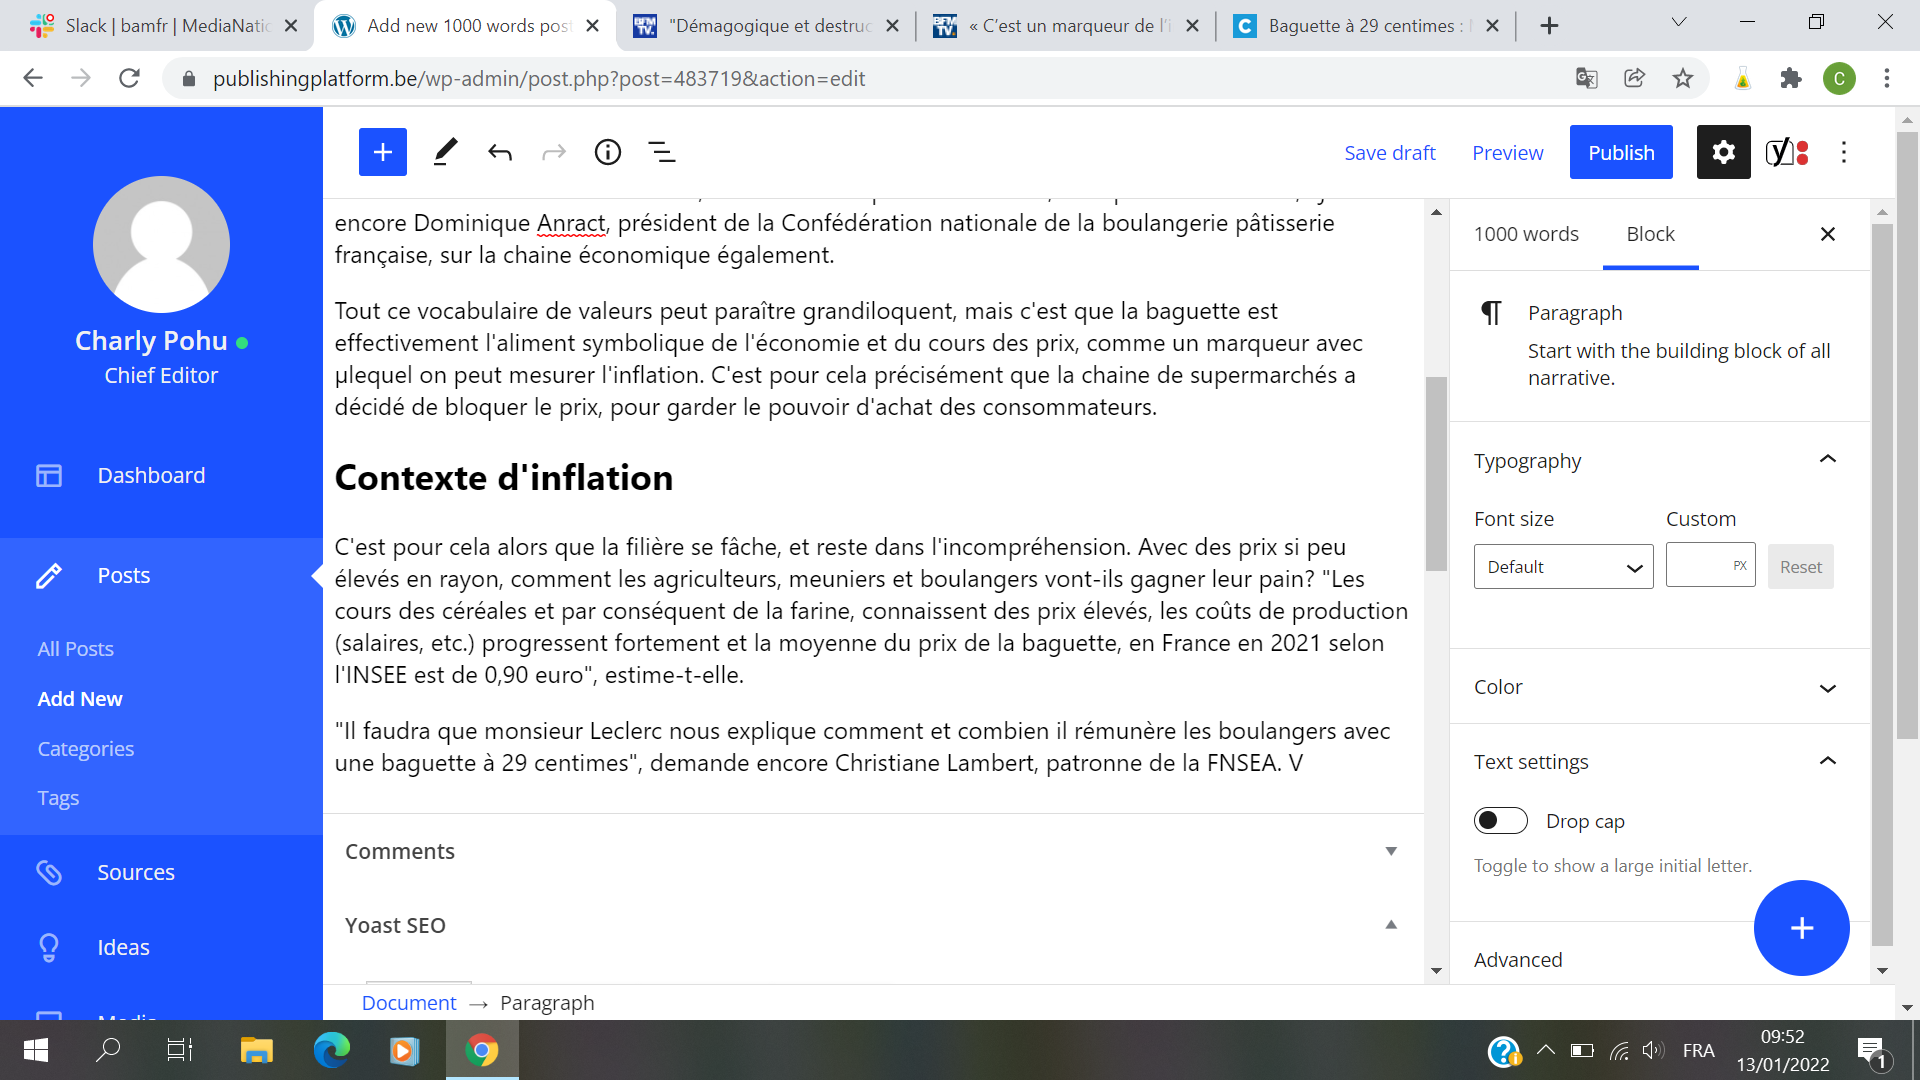
Task: Open the Font size Default dropdown
Action: (1563, 567)
